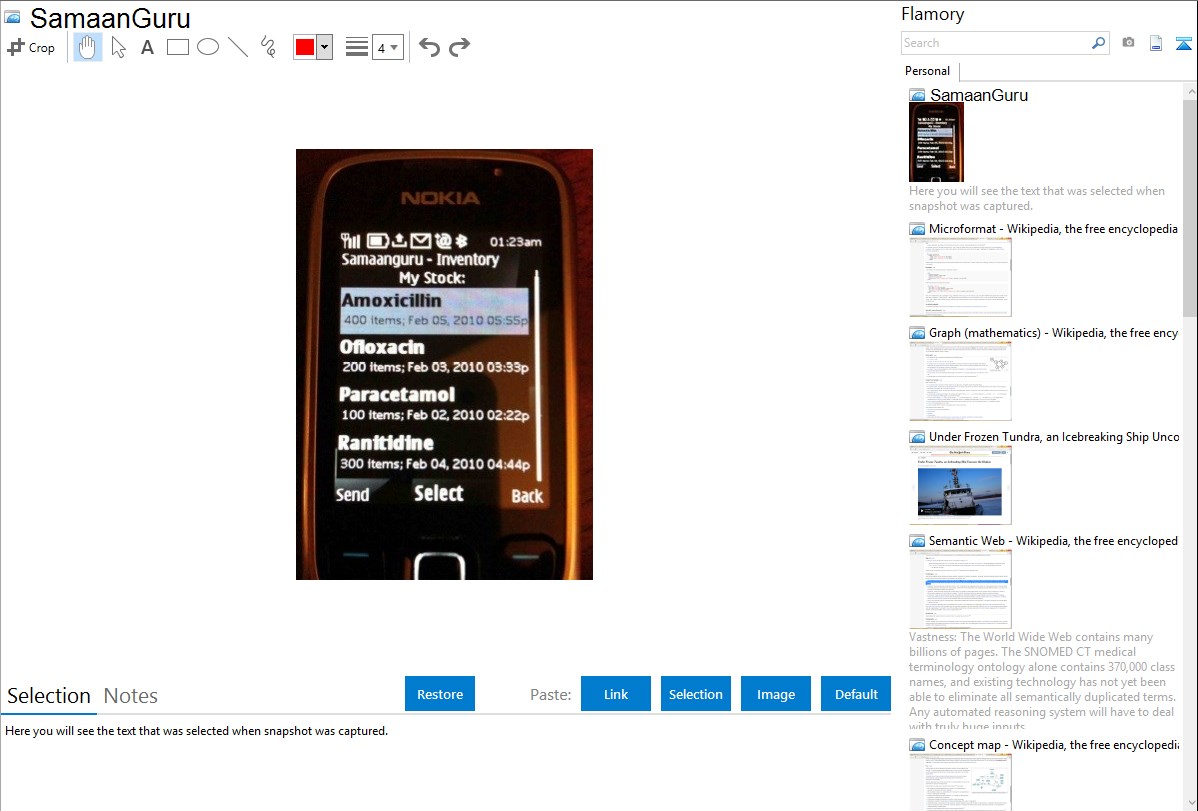Click Graph (mathematics) entry title
The width and height of the screenshot is (1198, 811).
coord(1053,333)
